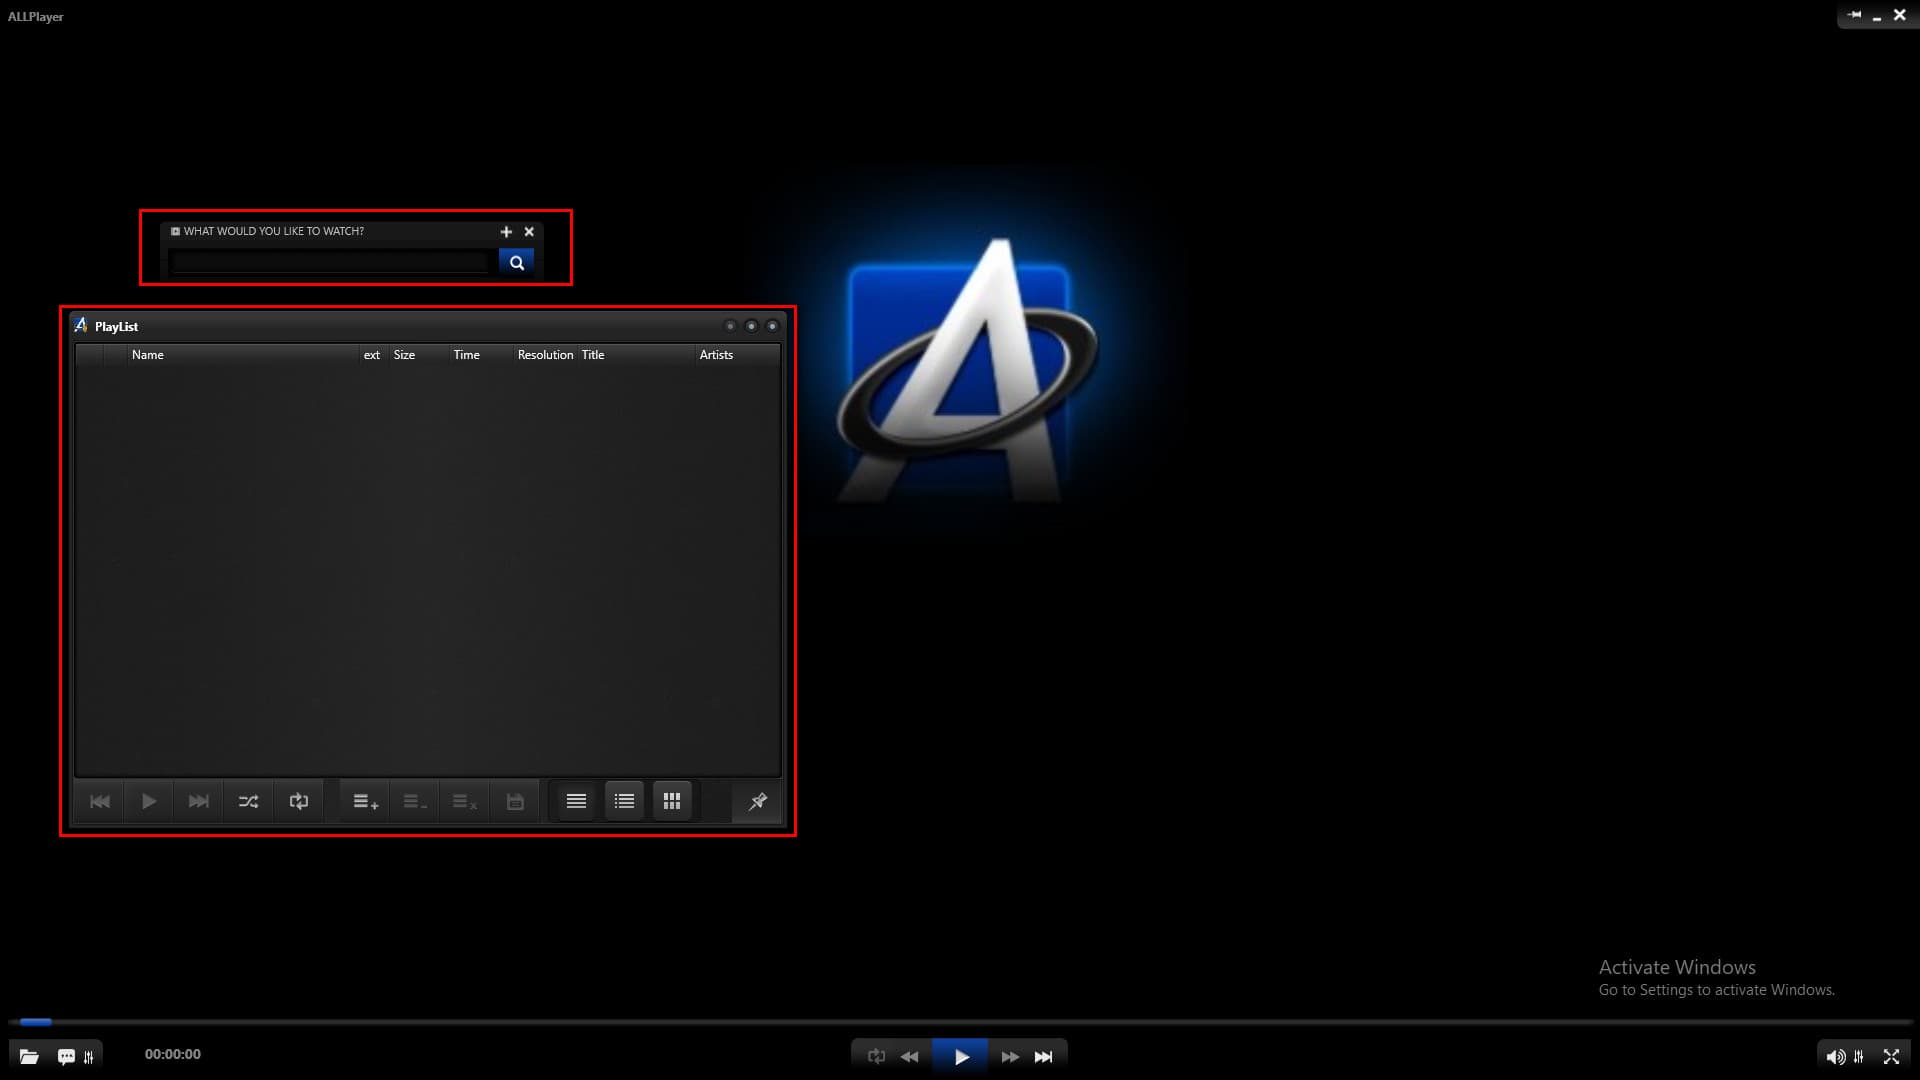Start playback with the blue Play button

(x=960, y=1056)
